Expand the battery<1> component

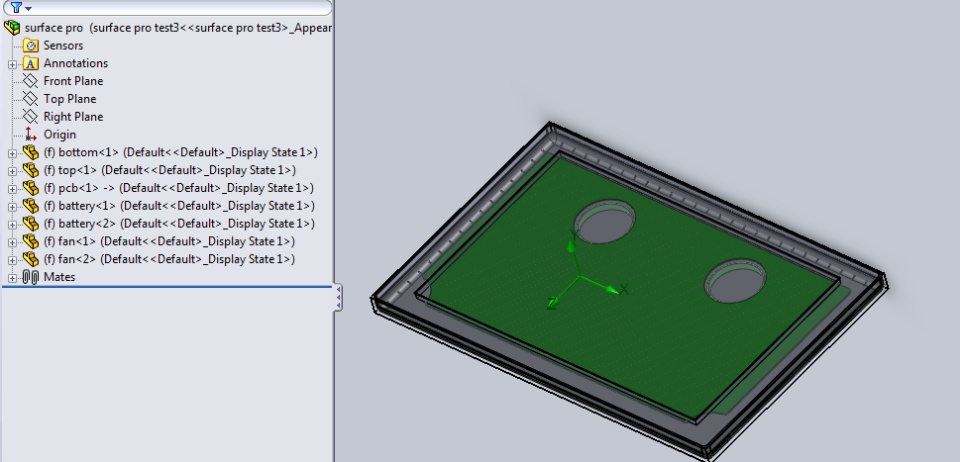click(x=12, y=207)
